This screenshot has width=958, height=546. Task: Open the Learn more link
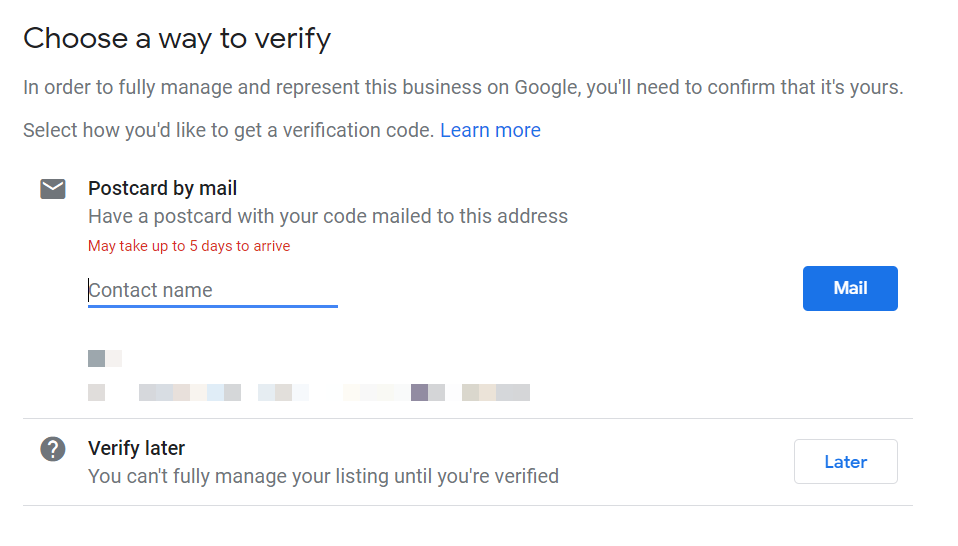point(490,130)
